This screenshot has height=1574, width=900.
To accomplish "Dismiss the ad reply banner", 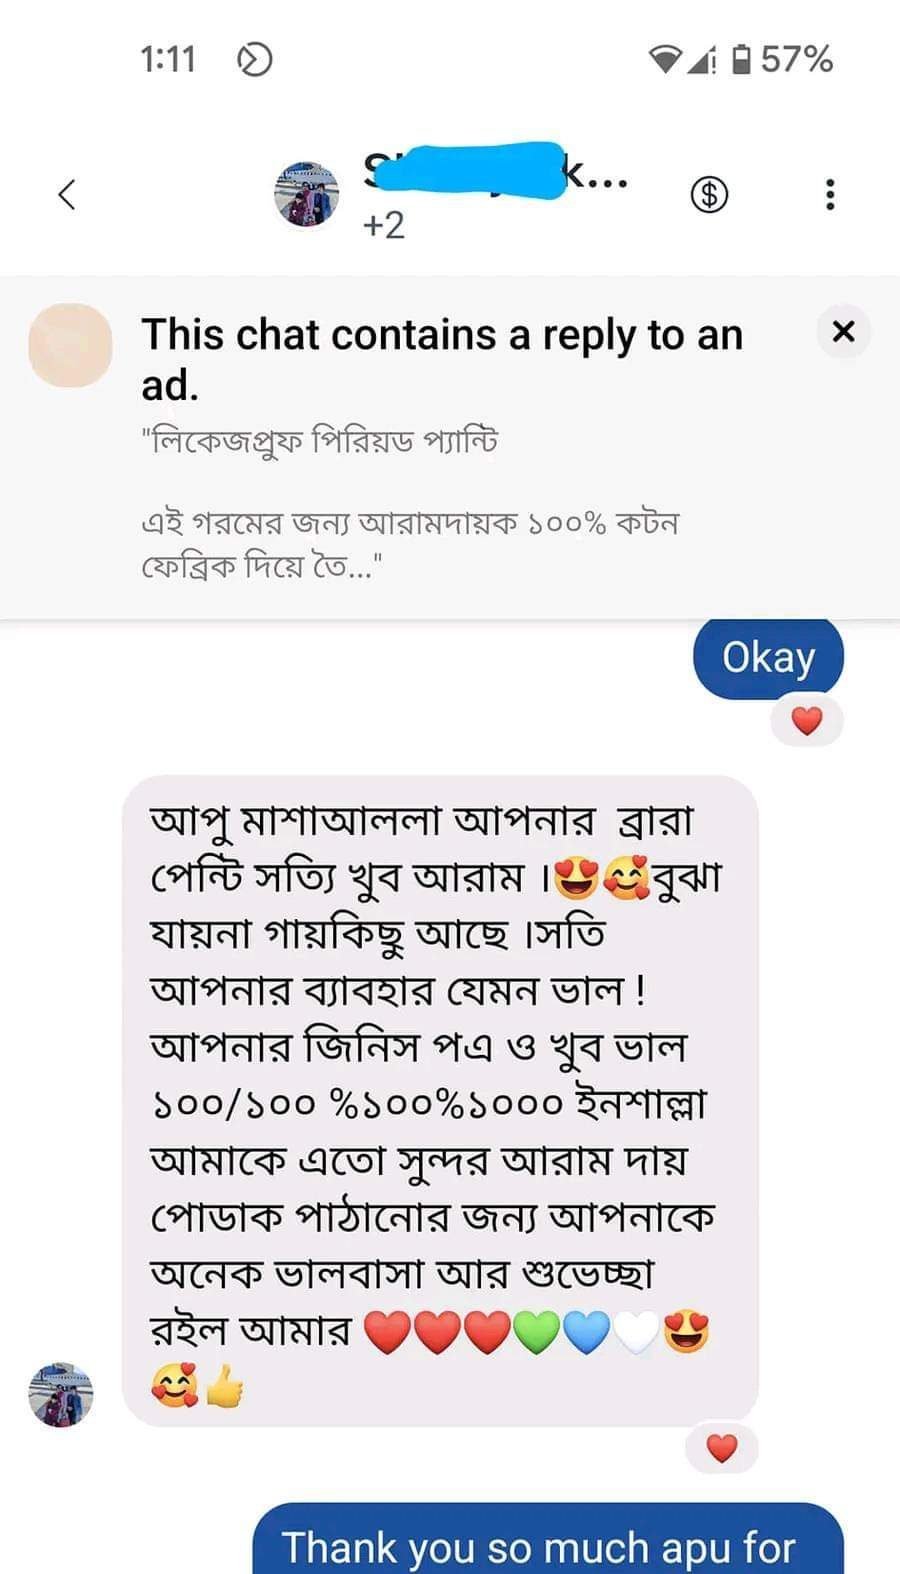I will coord(843,332).
